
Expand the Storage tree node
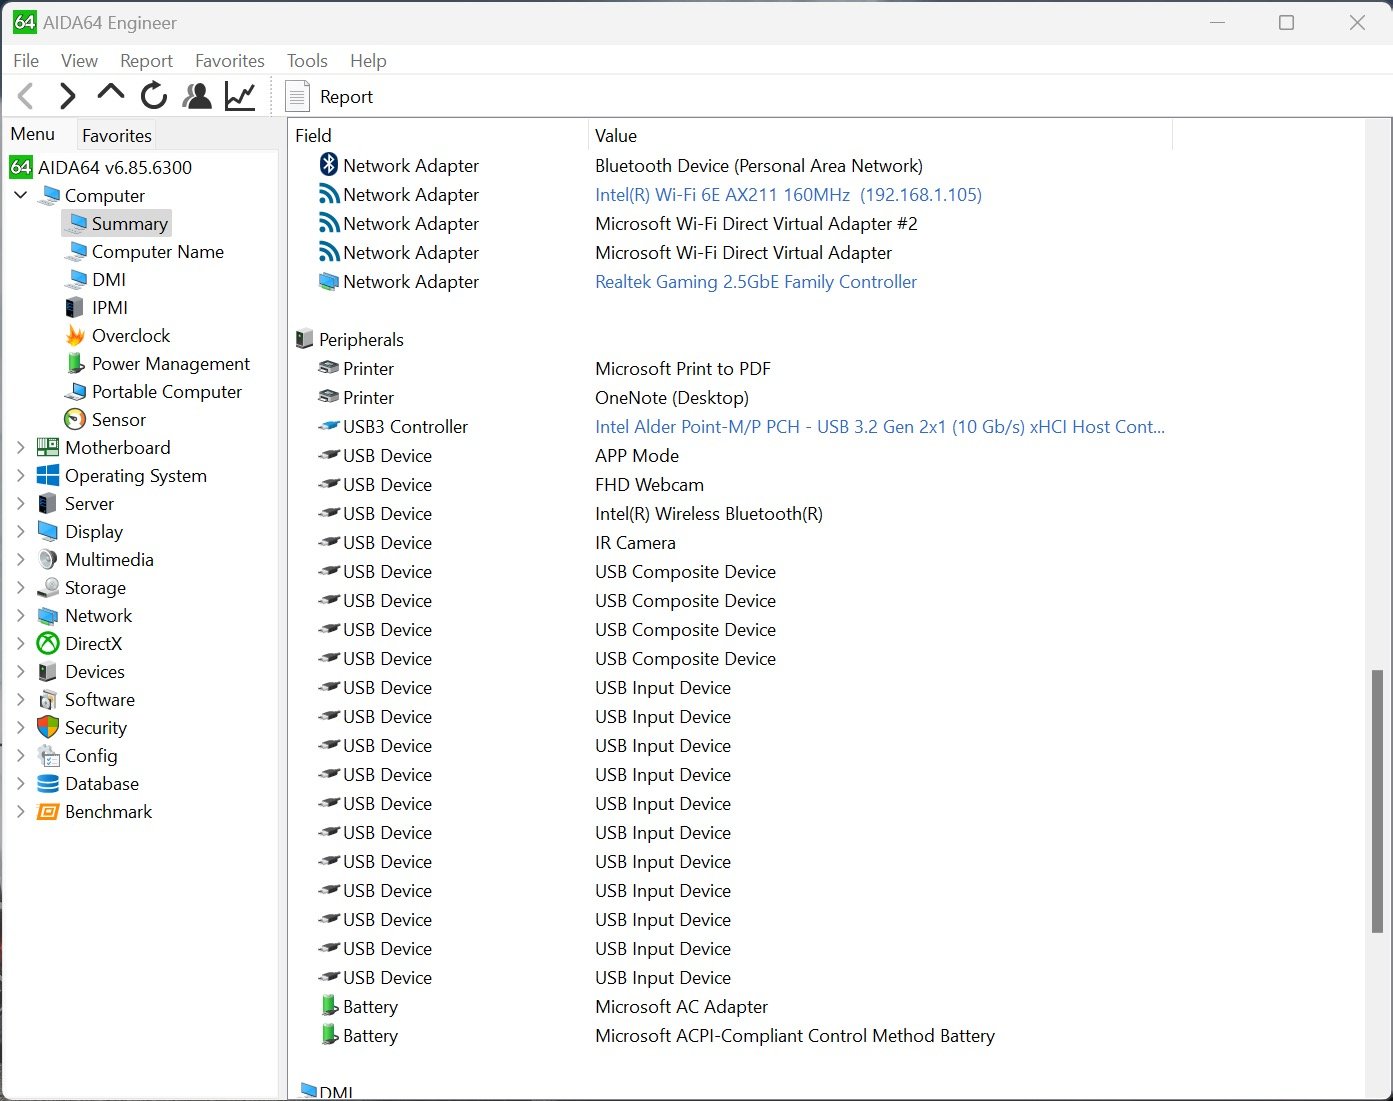pyautogui.click(x=20, y=588)
